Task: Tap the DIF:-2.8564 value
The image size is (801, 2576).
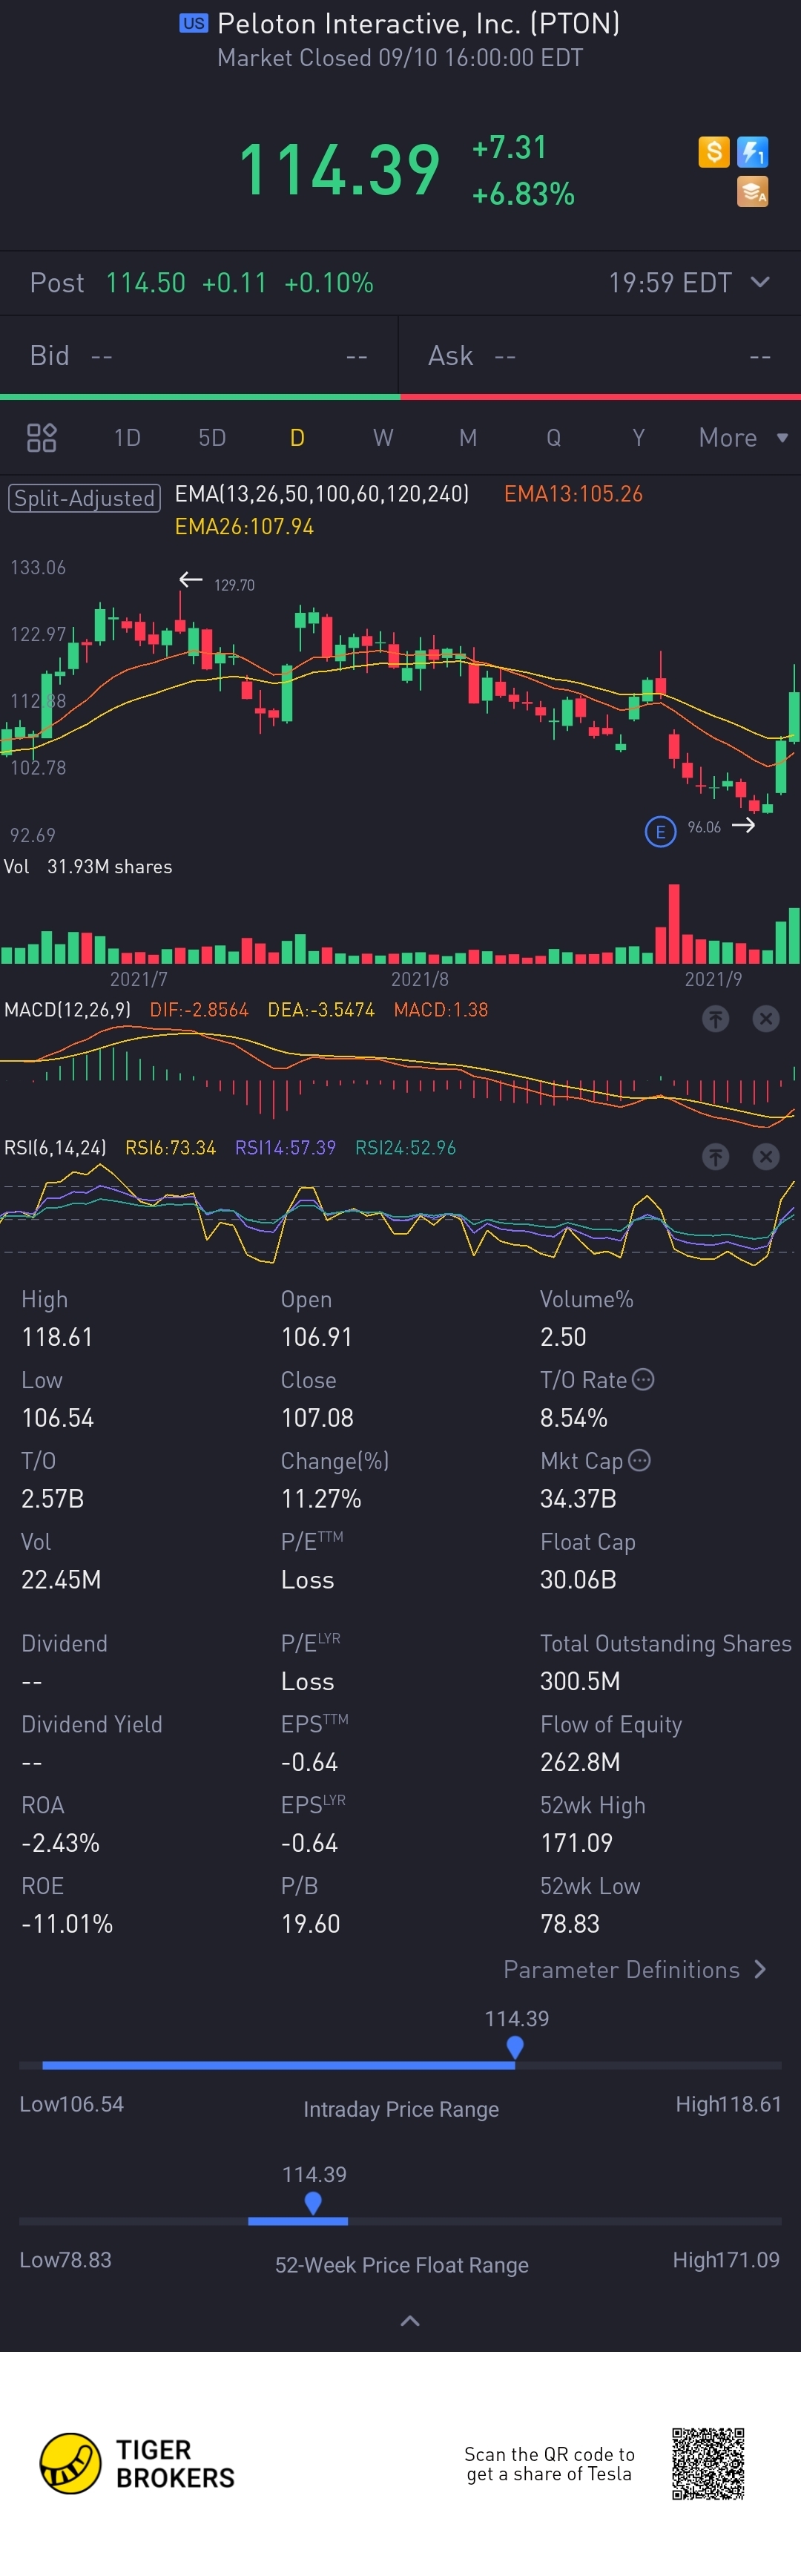Action: click(x=199, y=1009)
